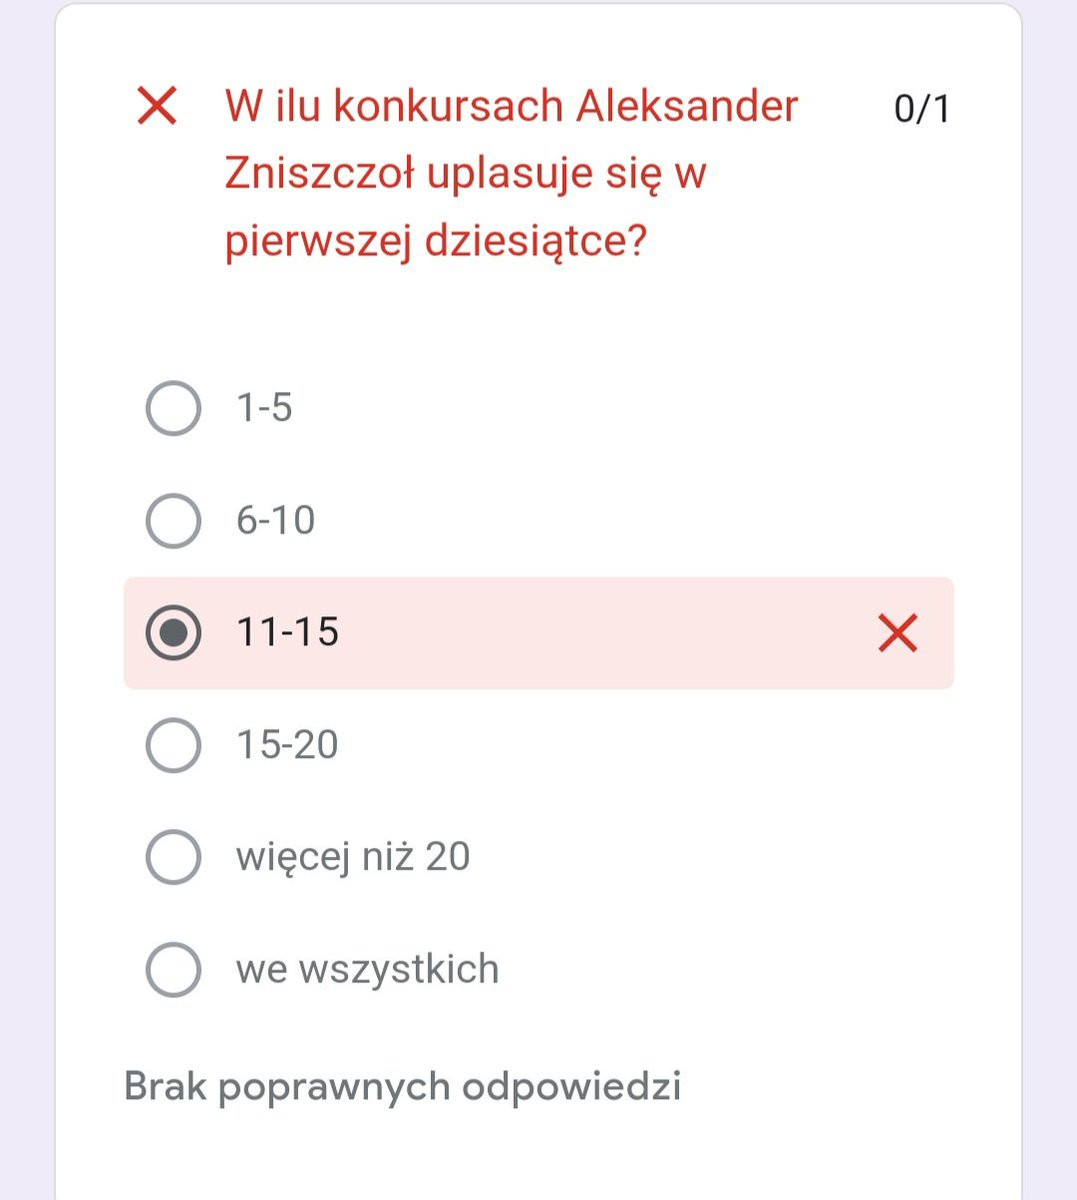Viewport: 1077px width, 1200px height.
Task: Click the "1-5" option label
Action: pyautogui.click(x=264, y=408)
